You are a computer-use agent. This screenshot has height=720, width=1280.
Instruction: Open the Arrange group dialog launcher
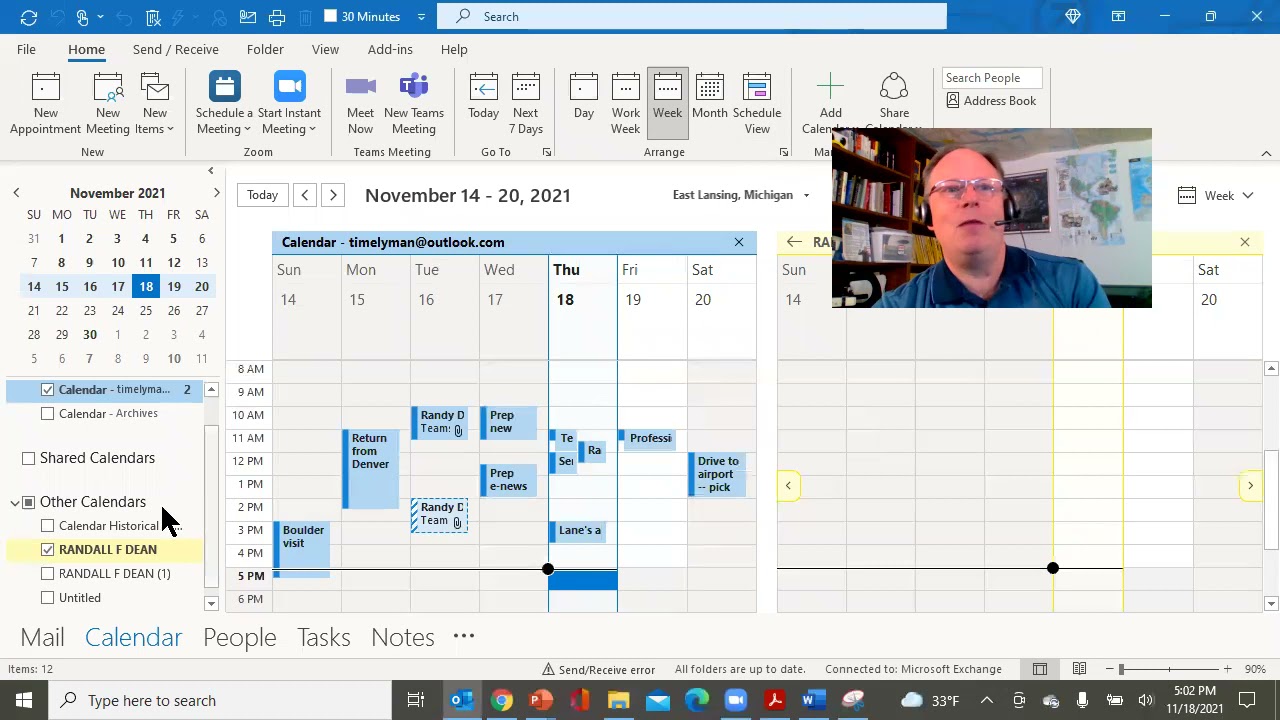click(x=783, y=152)
